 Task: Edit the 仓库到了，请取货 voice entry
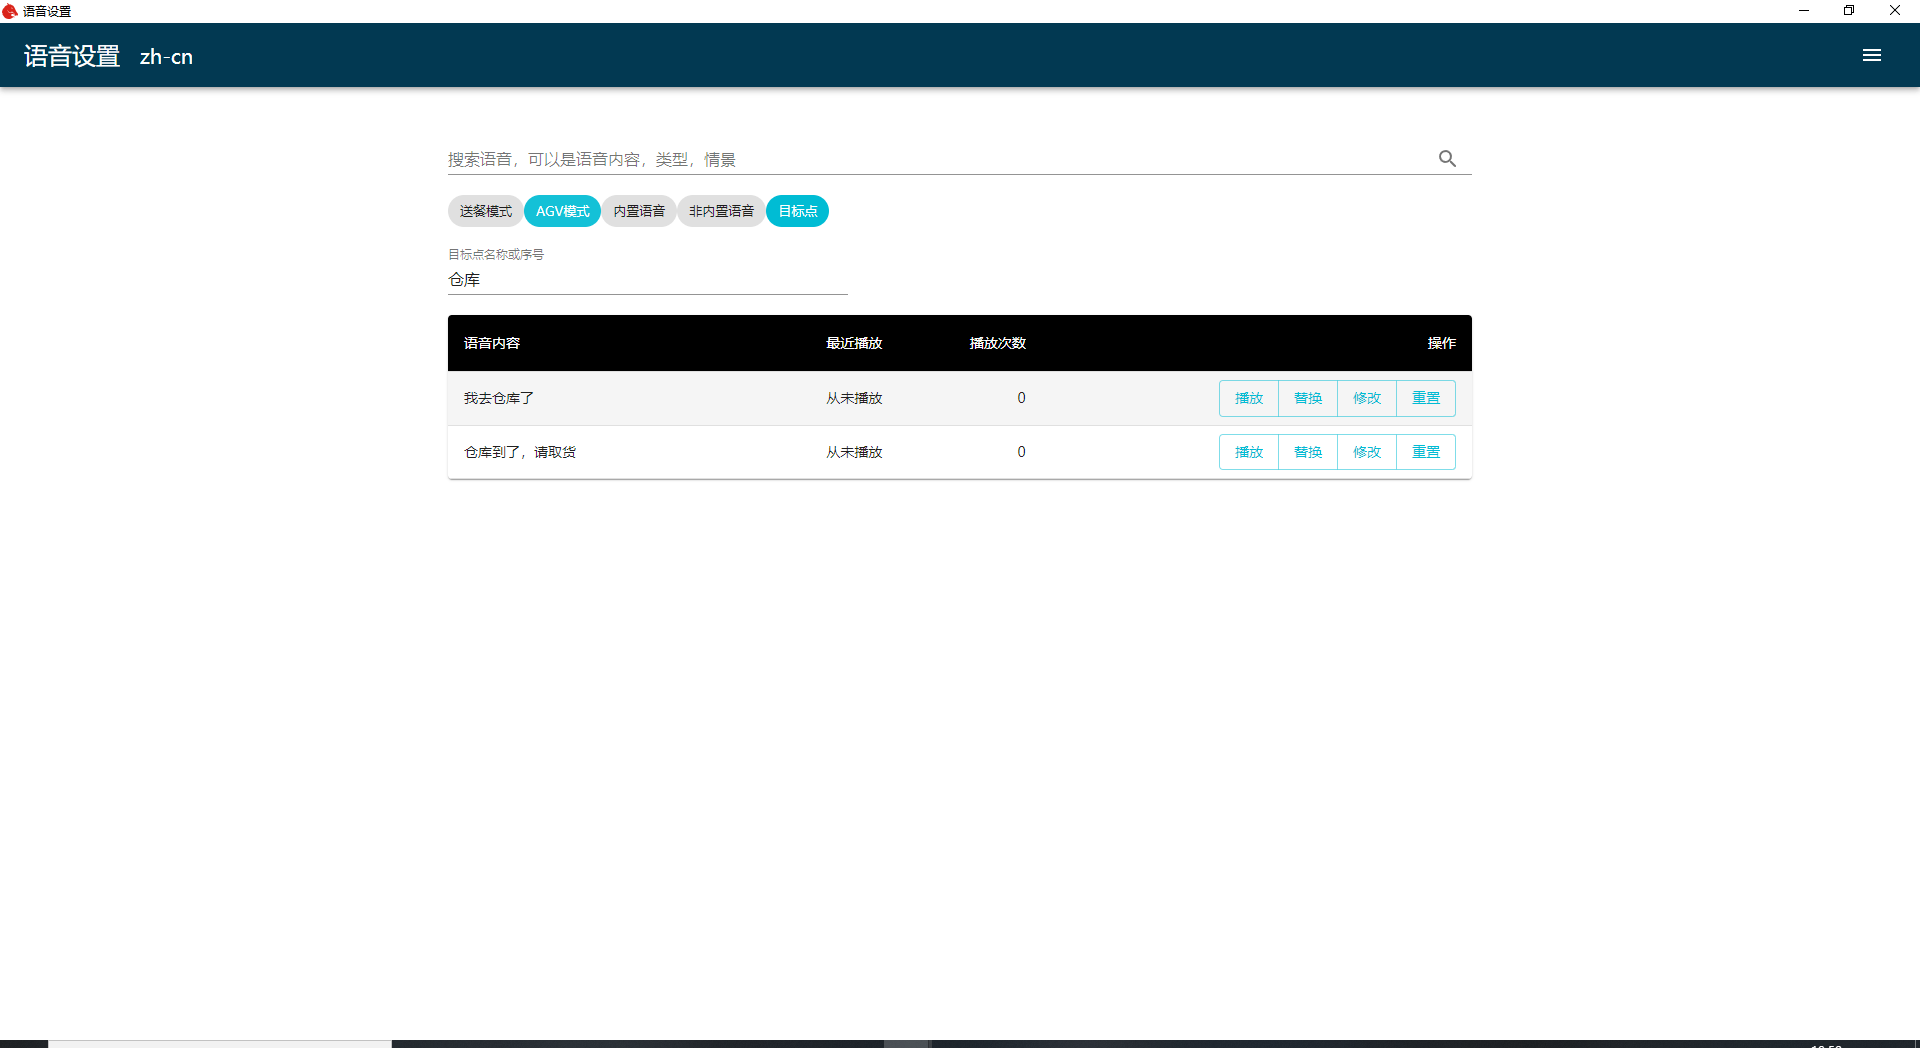pyautogui.click(x=1366, y=452)
